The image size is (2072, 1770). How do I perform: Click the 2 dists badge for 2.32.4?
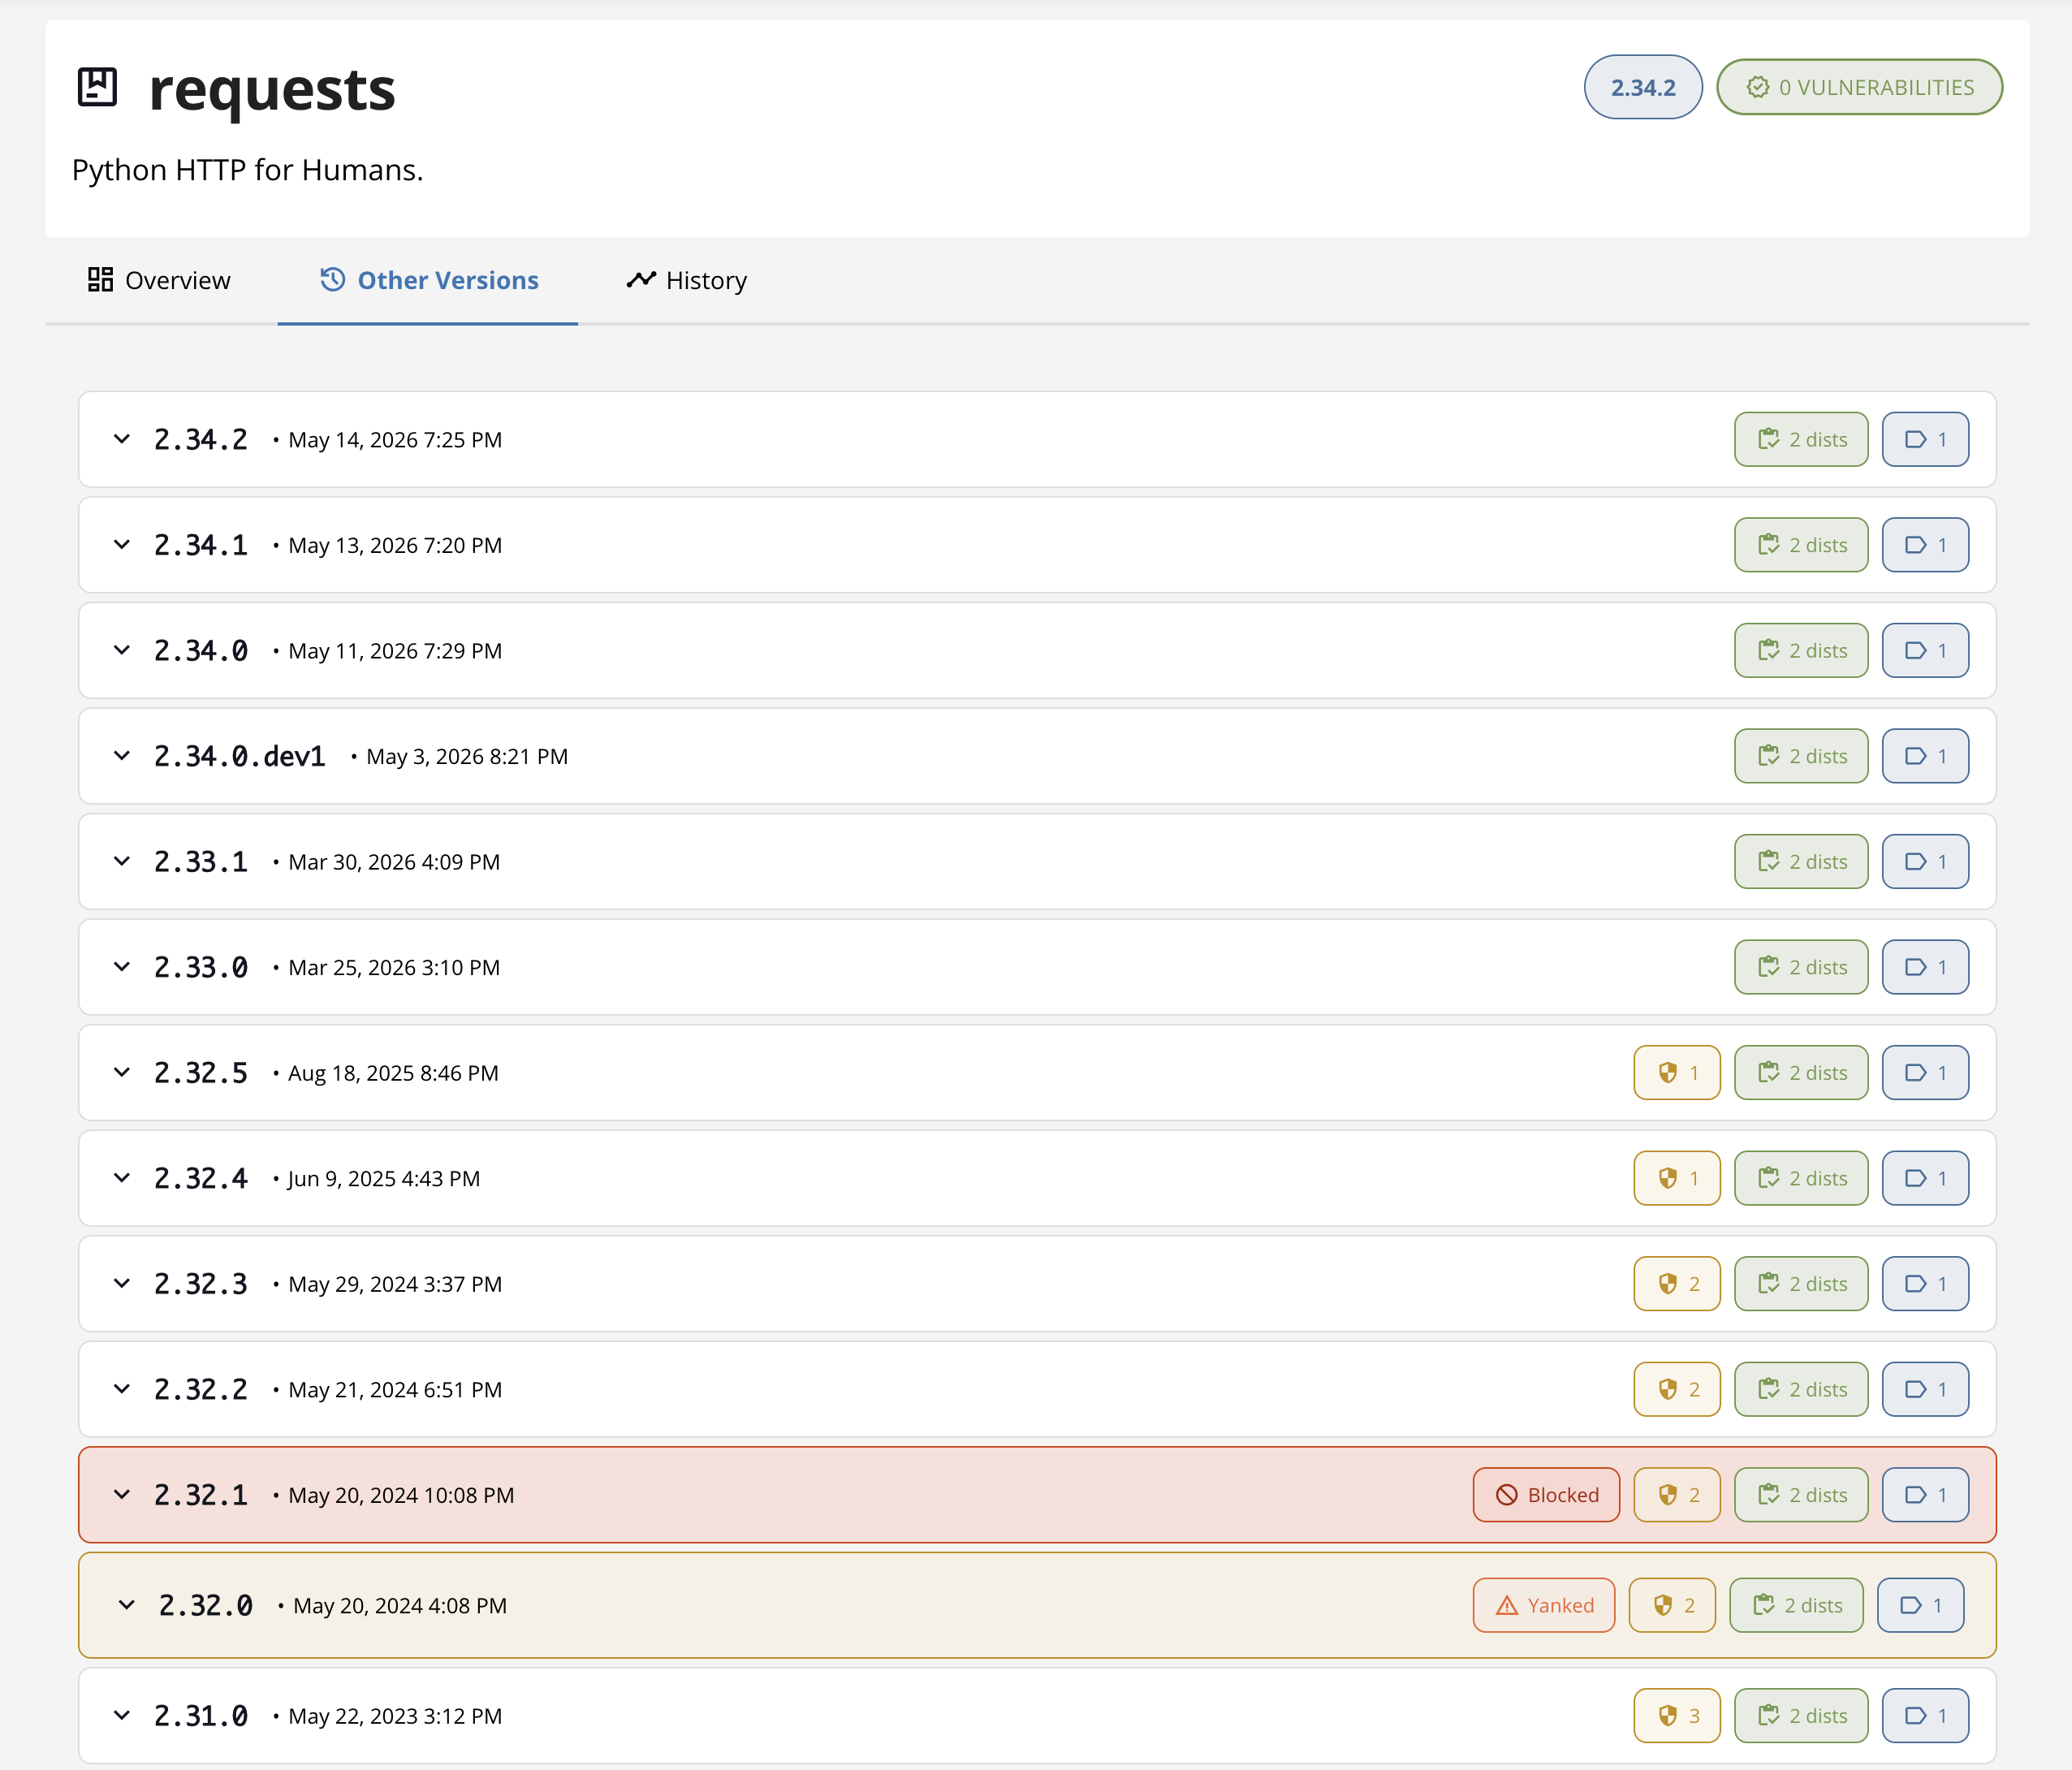1801,1178
